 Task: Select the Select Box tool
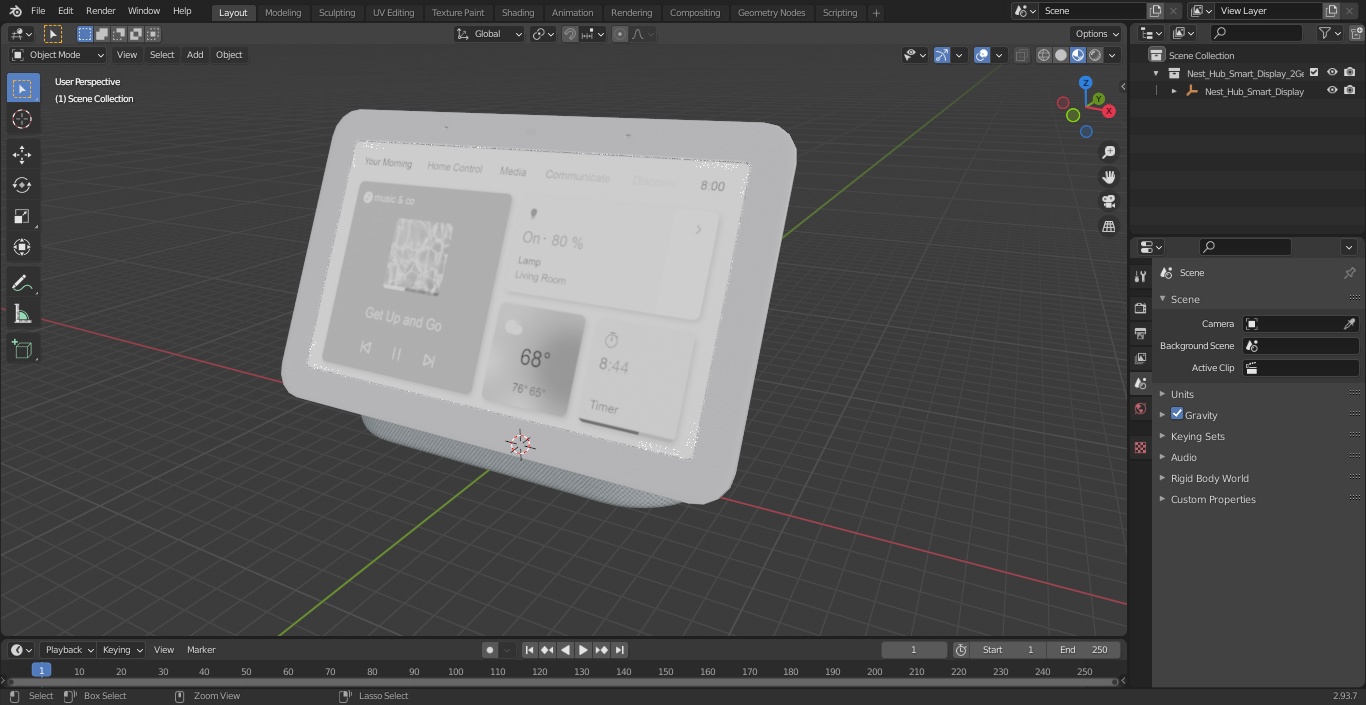(x=22, y=89)
